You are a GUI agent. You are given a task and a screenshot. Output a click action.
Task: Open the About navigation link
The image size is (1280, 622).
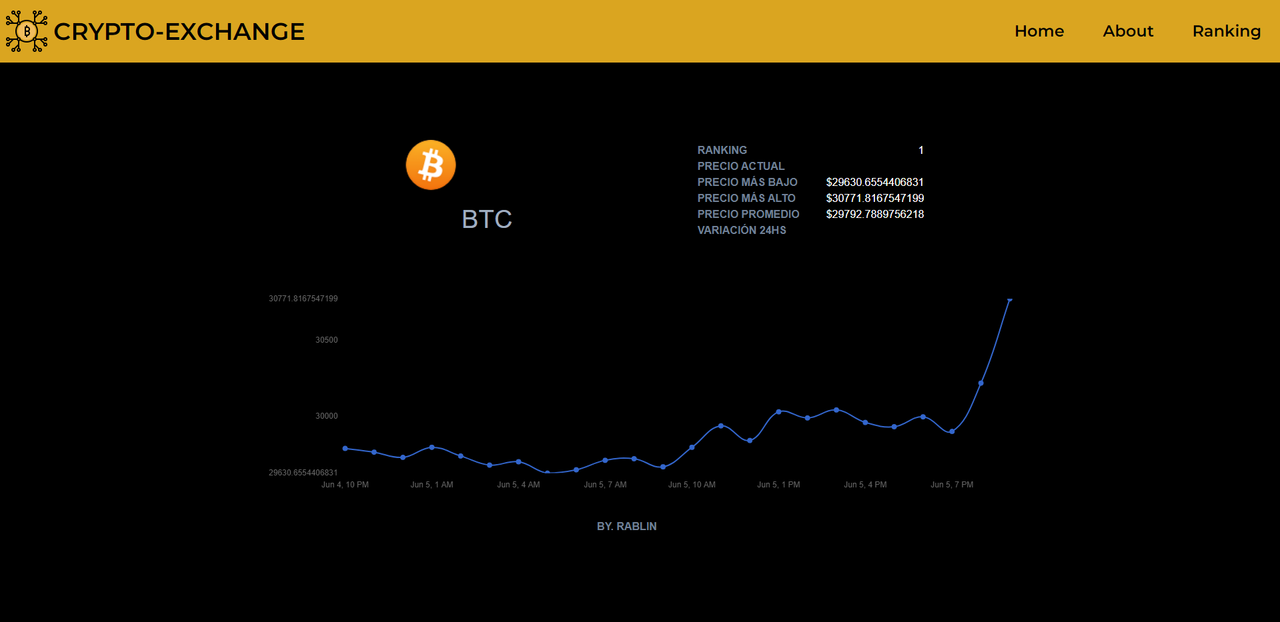(1128, 31)
